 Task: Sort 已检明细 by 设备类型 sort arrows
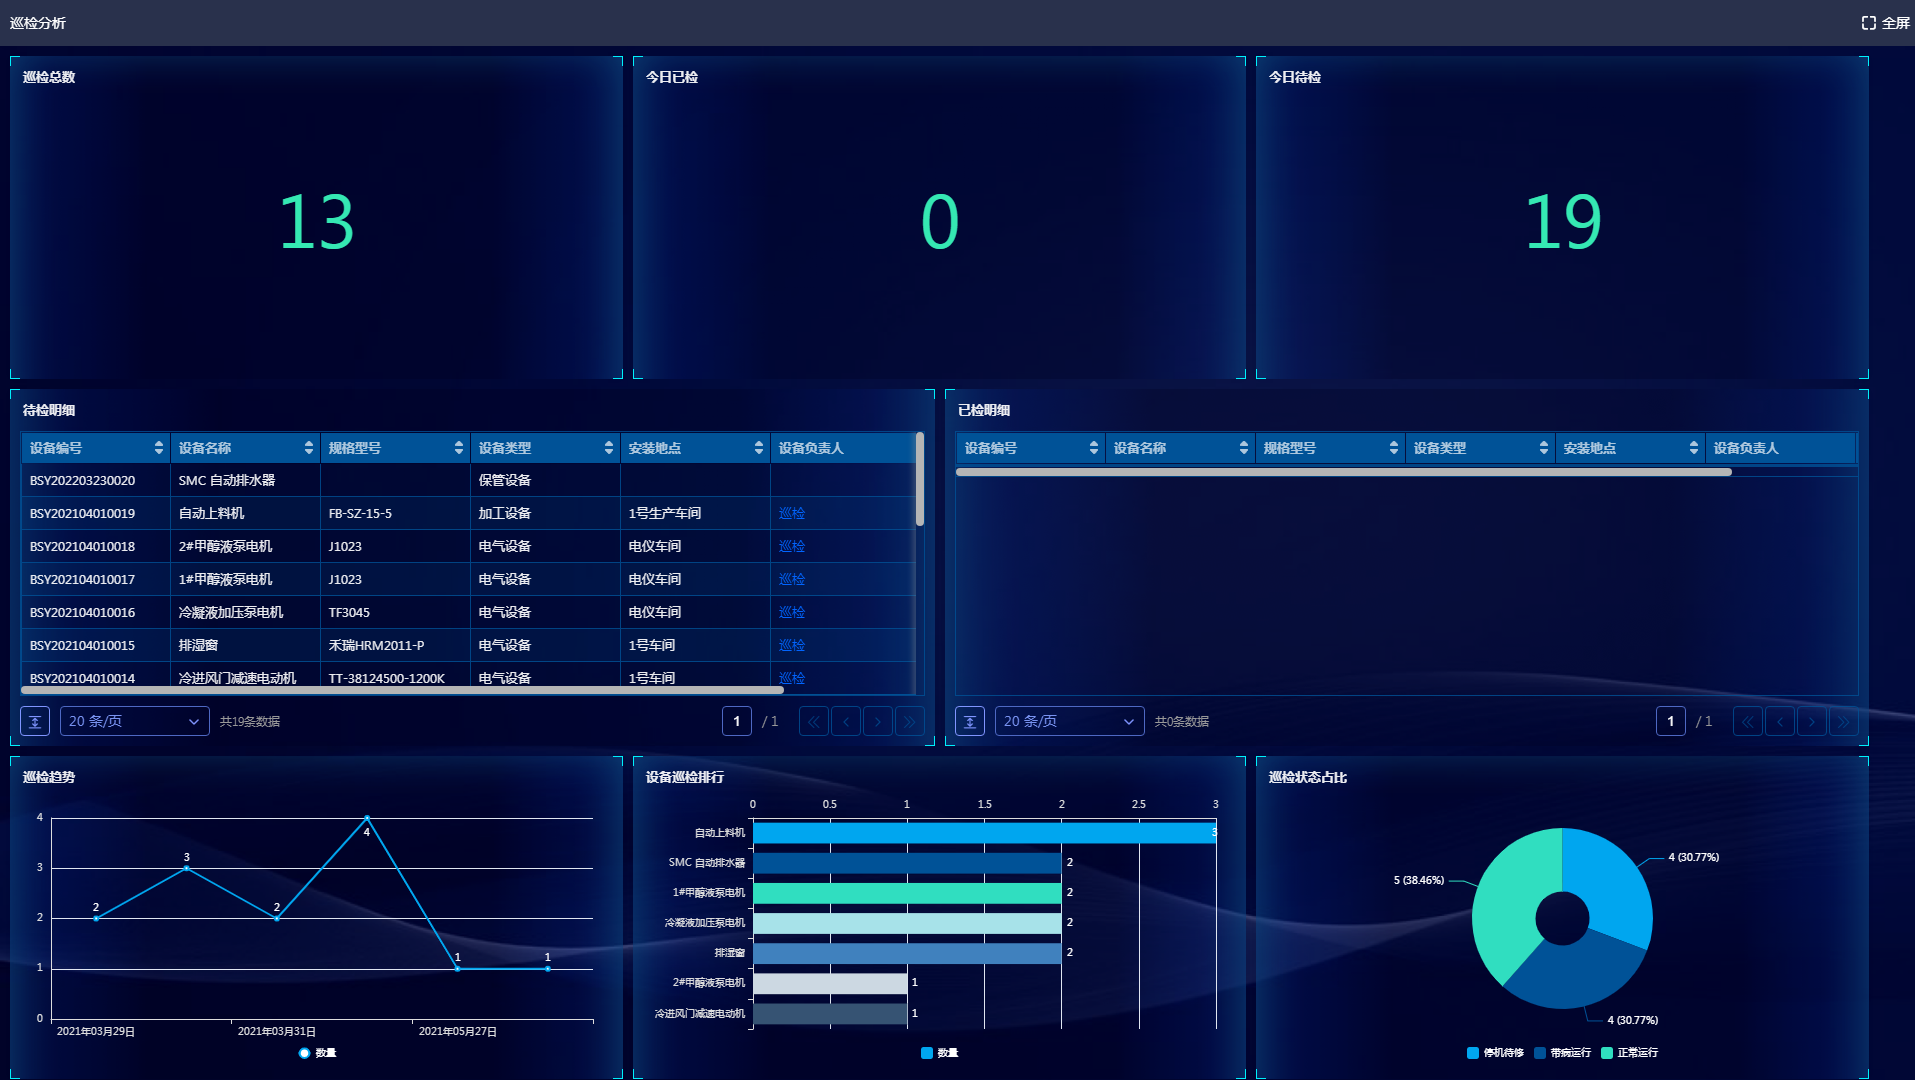click(x=1544, y=448)
